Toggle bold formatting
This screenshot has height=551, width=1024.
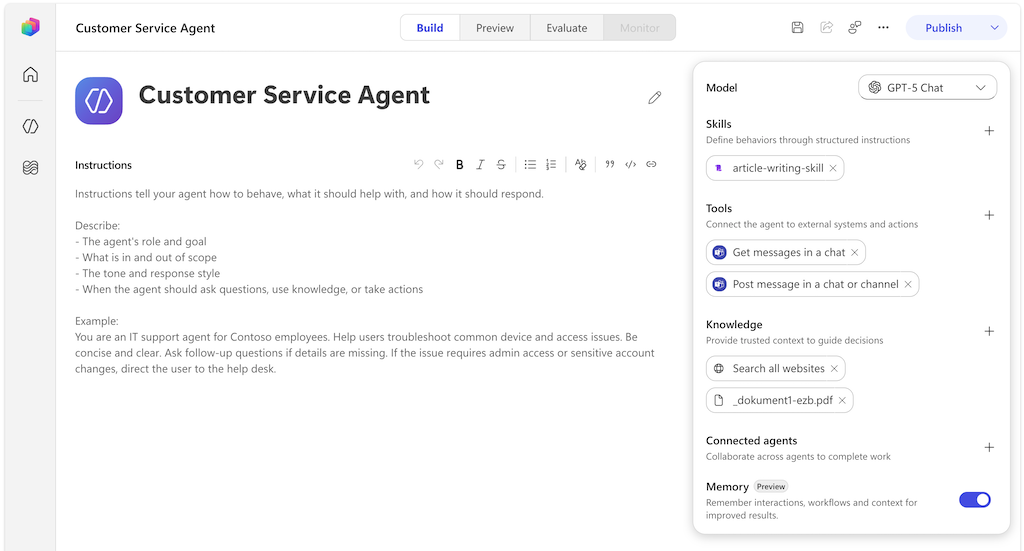460,165
